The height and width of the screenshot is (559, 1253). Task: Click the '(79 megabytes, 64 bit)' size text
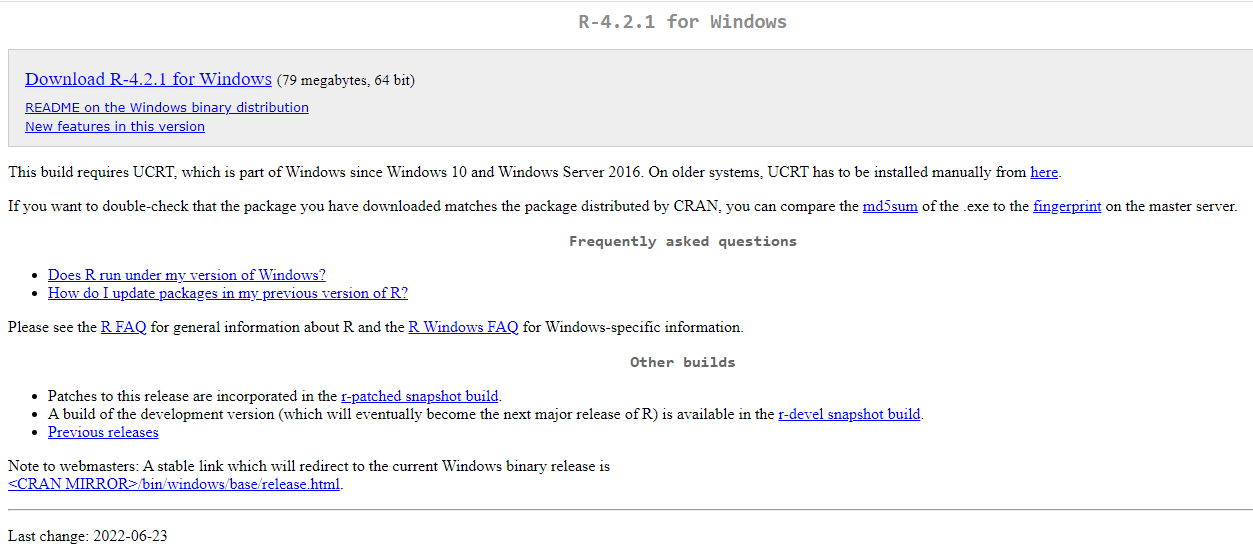(x=346, y=80)
